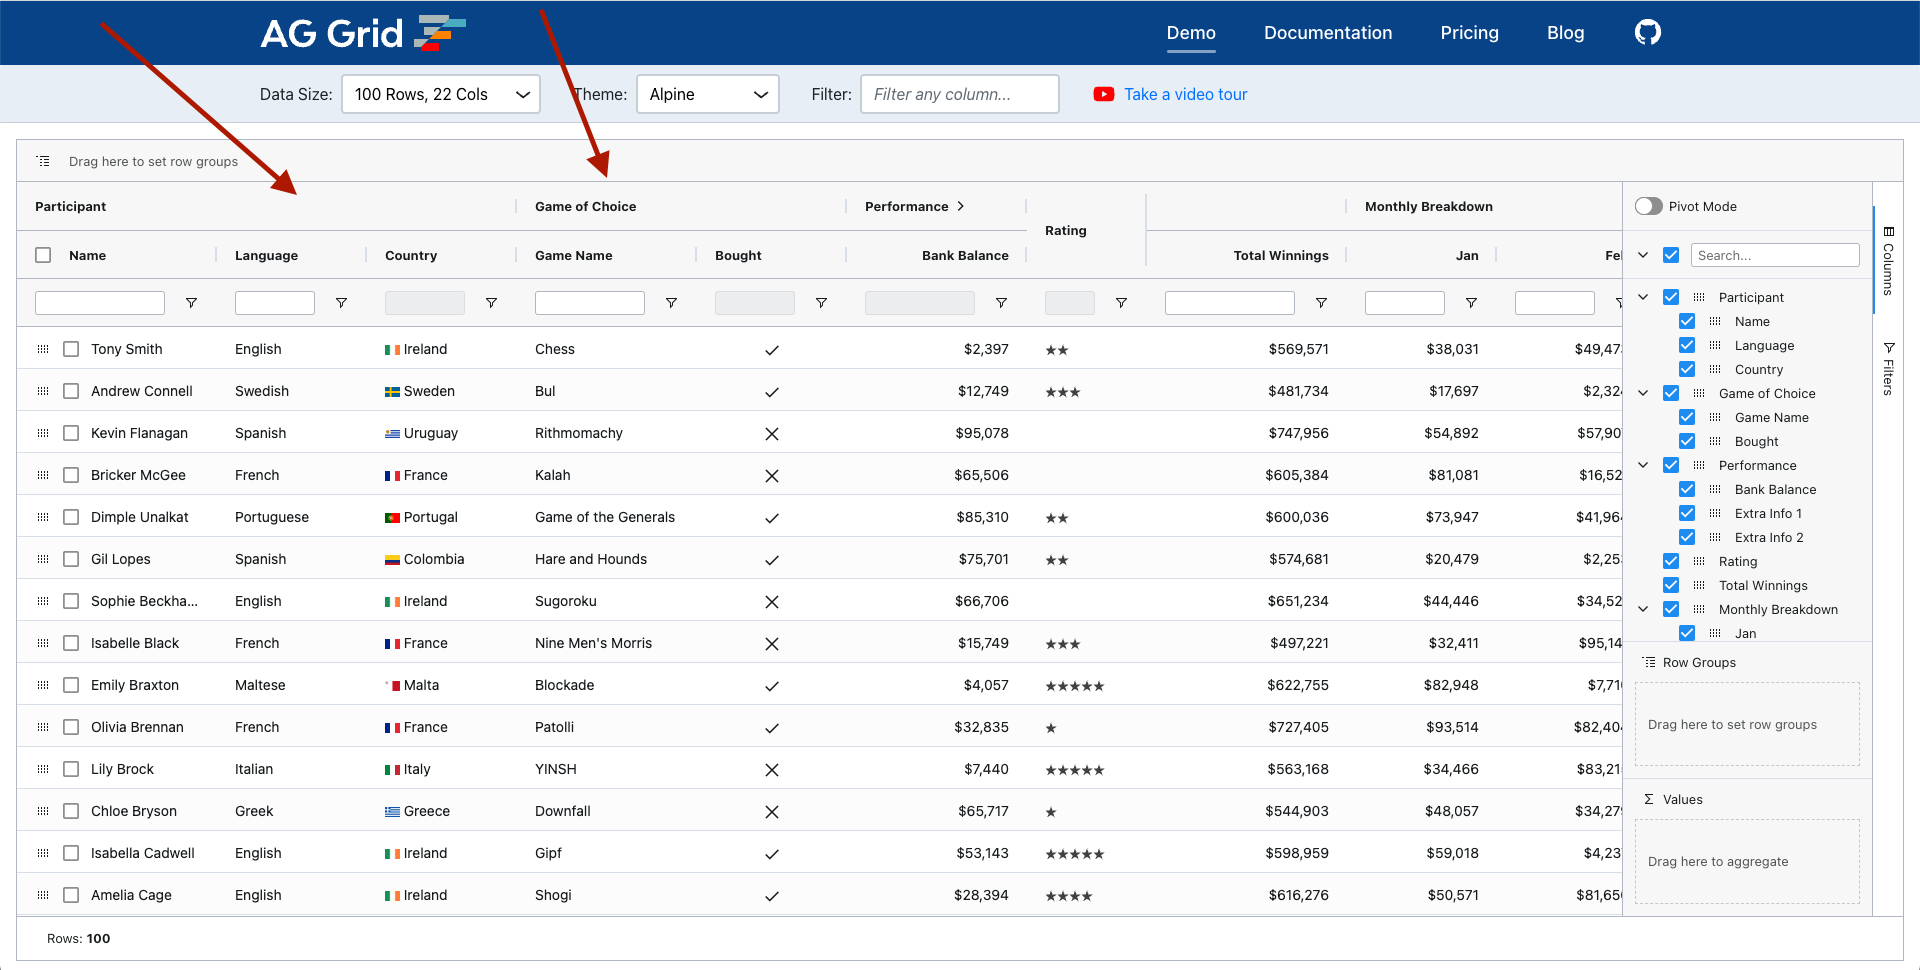Image resolution: width=1920 pixels, height=970 pixels.
Task: Click the row groups icon beside drag hint
Action: click(x=42, y=160)
